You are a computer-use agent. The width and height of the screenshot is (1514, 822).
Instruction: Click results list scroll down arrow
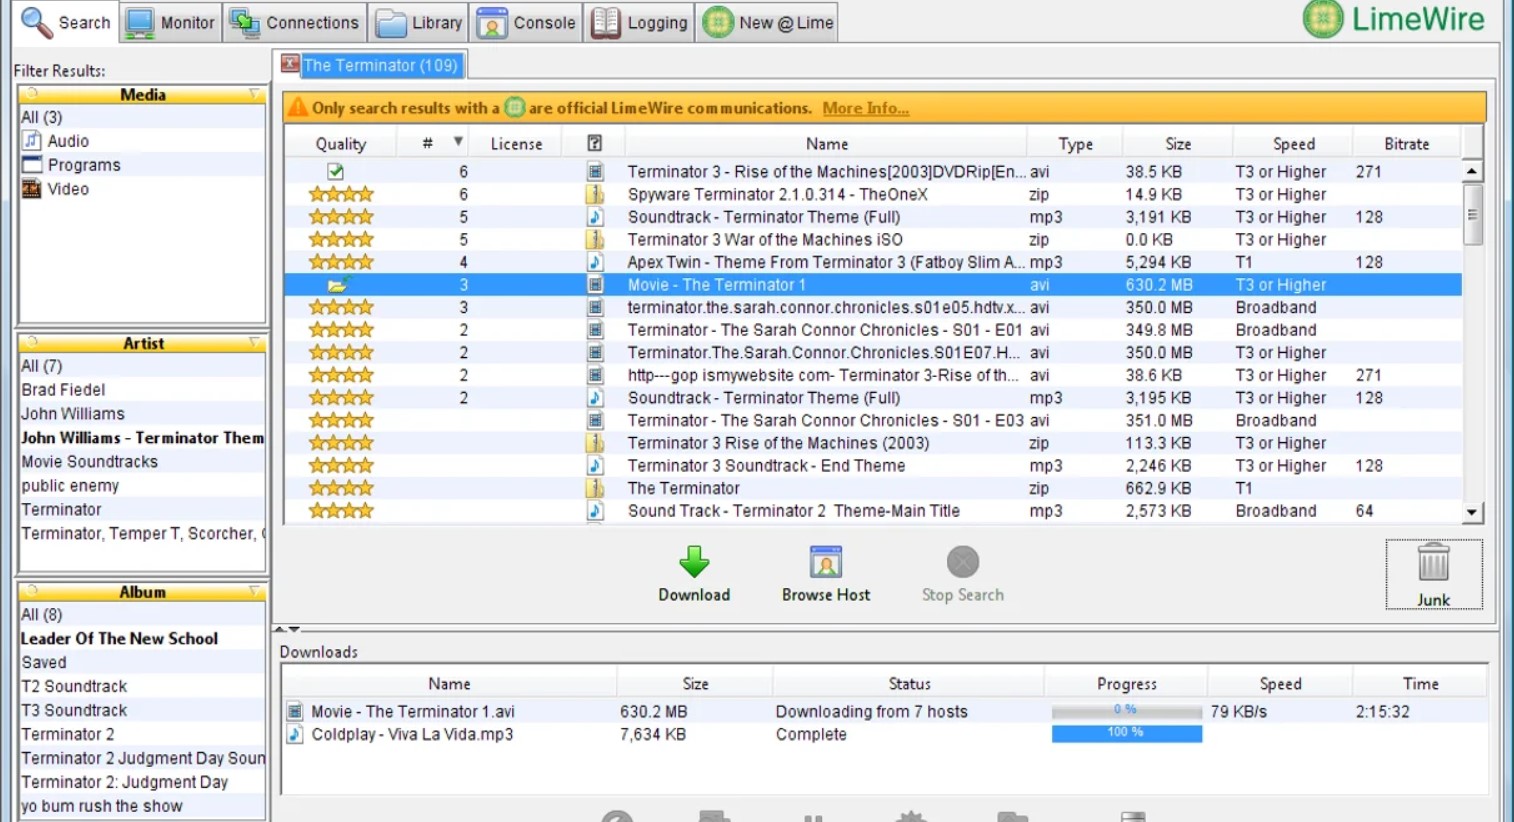[x=1472, y=512]
